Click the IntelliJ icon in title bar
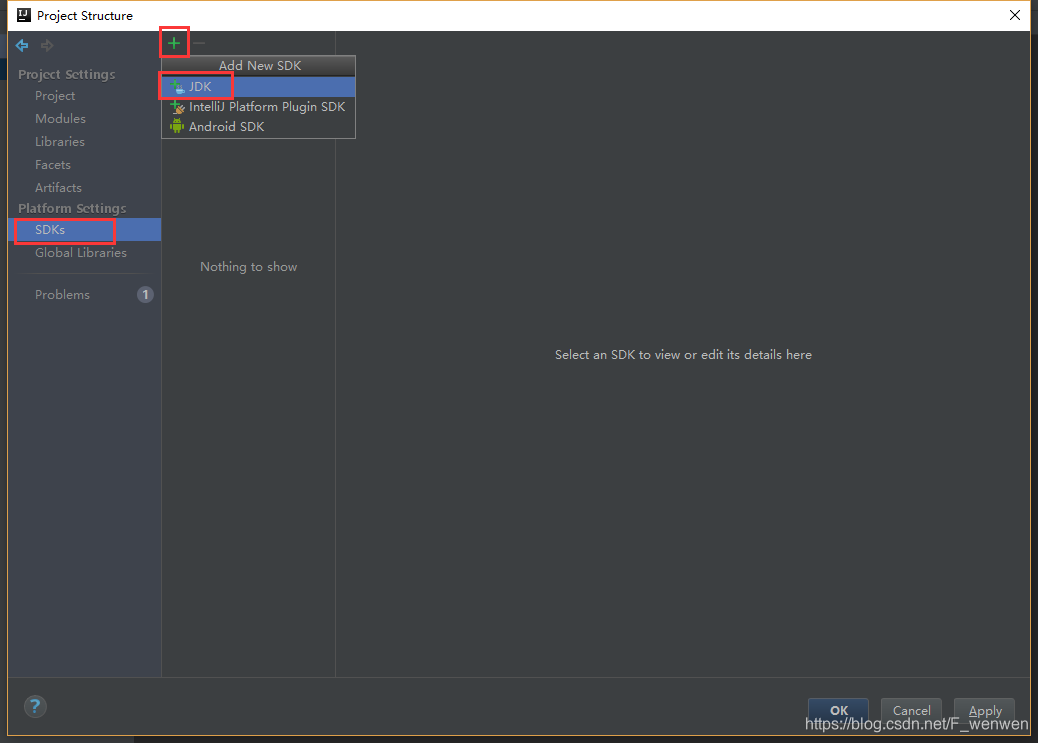This screenshot has height=743, width=1038. click(24, 15)
